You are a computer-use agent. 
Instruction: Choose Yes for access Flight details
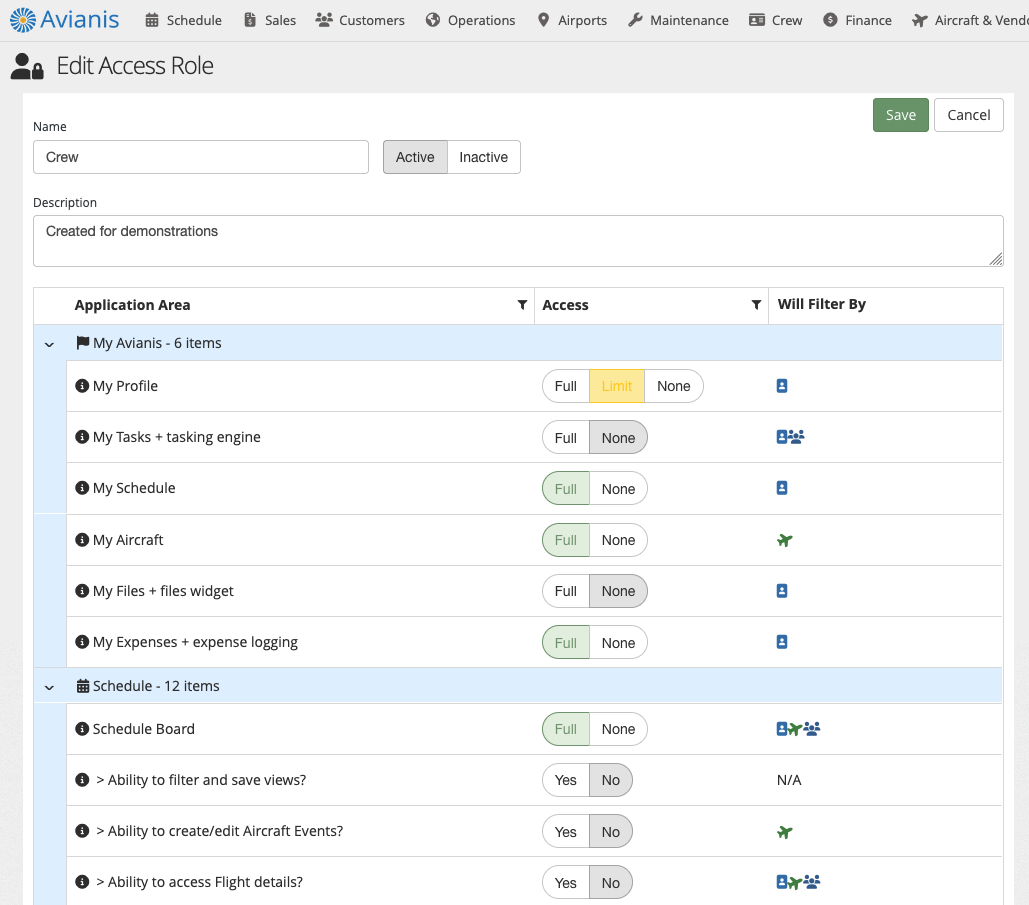(566, 883)
